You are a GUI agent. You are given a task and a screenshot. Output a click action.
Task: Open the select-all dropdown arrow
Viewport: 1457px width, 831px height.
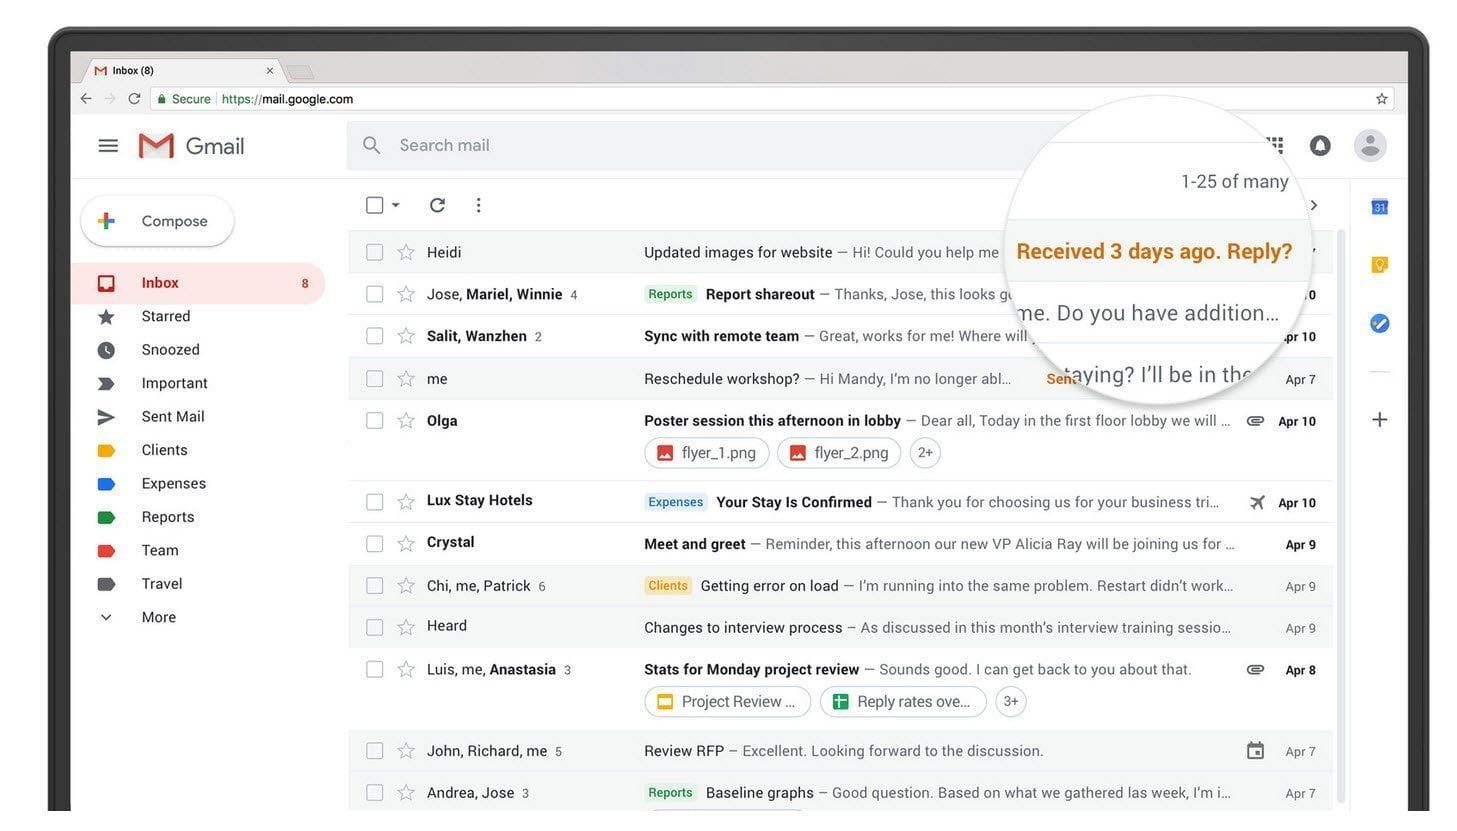(396, 205)
